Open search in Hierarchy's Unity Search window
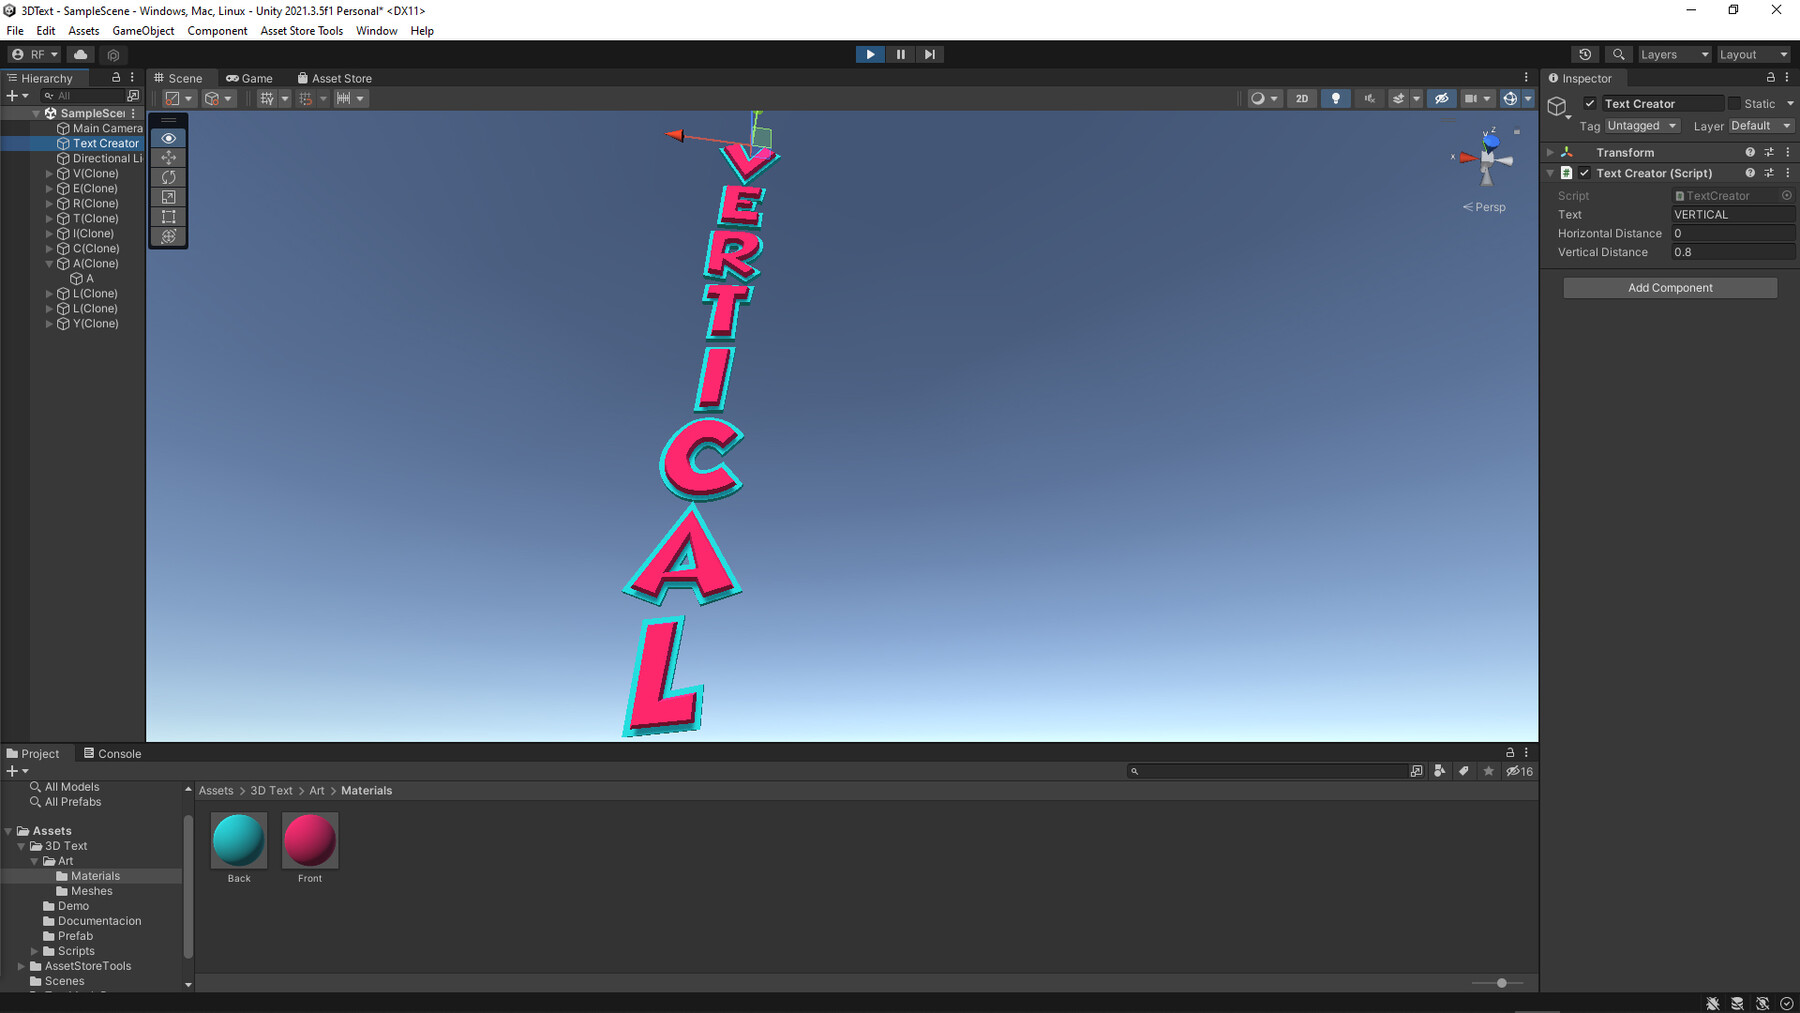The width and height of the screenshot is (1800, 1013). (133, 96)
